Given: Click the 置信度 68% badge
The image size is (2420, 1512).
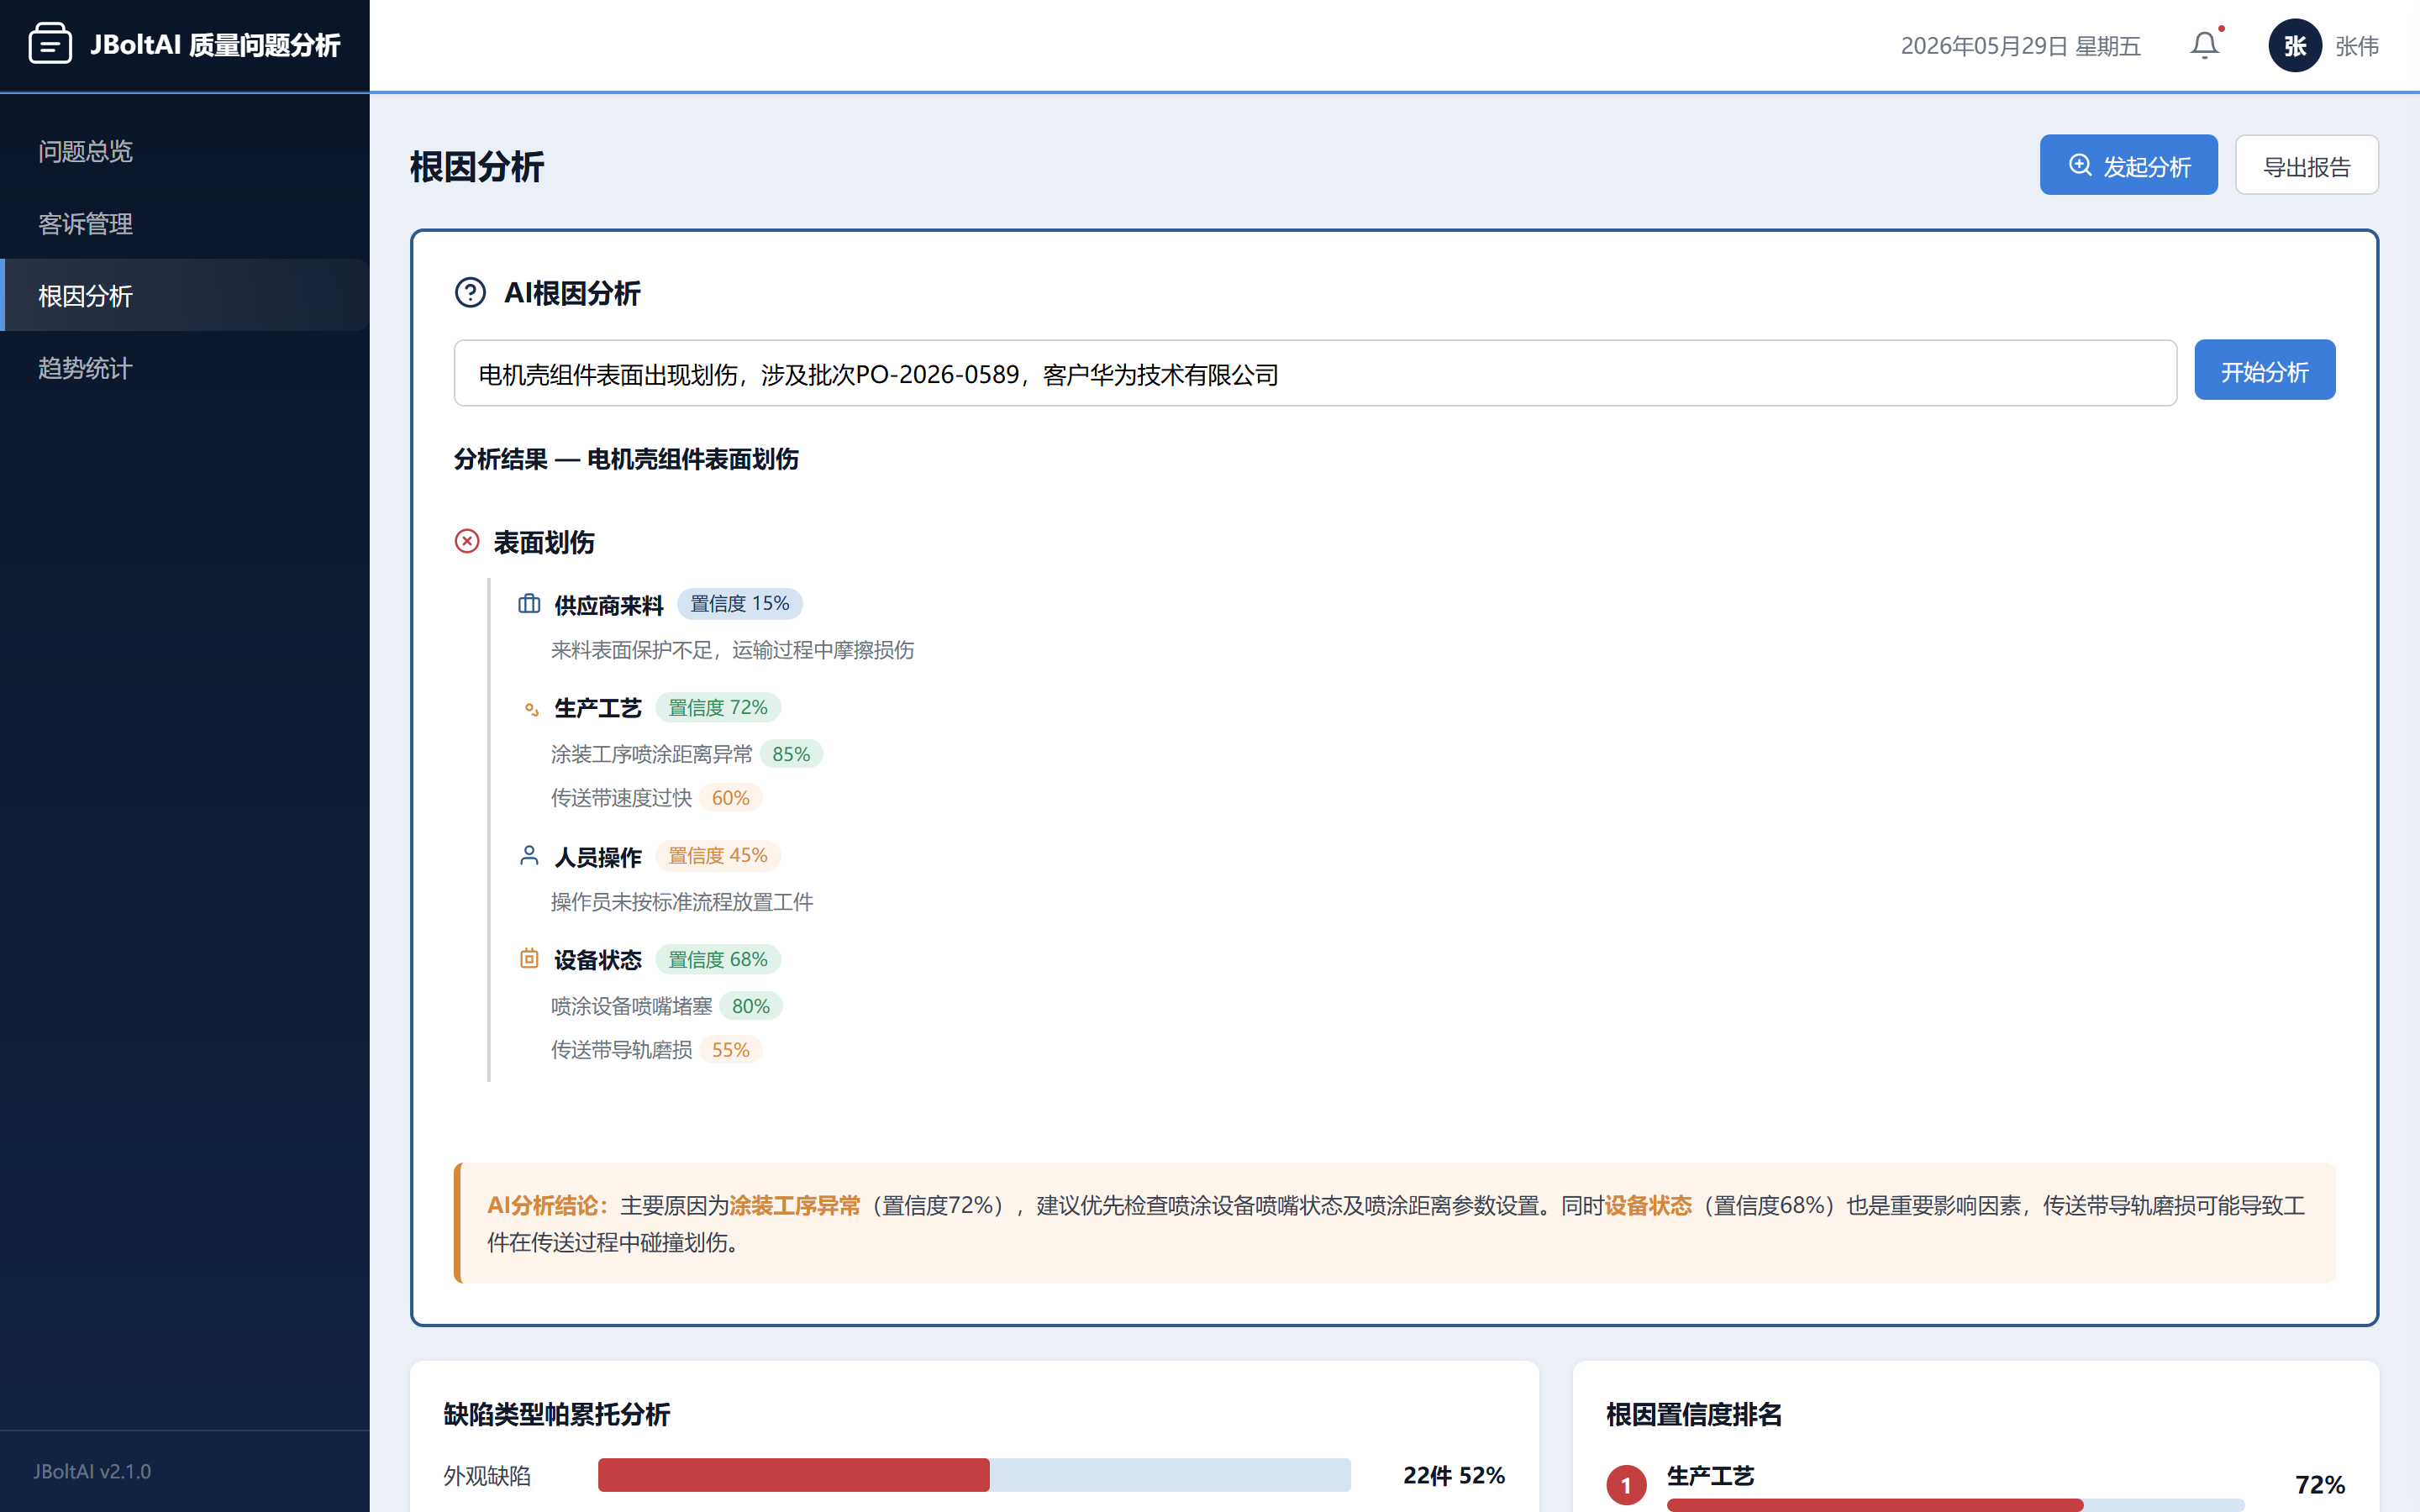Looking at the screenshot, I should 718,960.
